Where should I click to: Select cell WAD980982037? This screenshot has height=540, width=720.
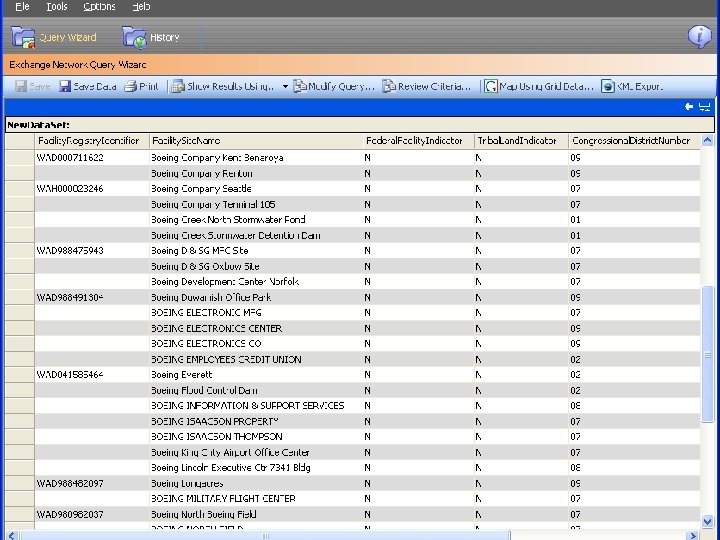coord(92,514)
